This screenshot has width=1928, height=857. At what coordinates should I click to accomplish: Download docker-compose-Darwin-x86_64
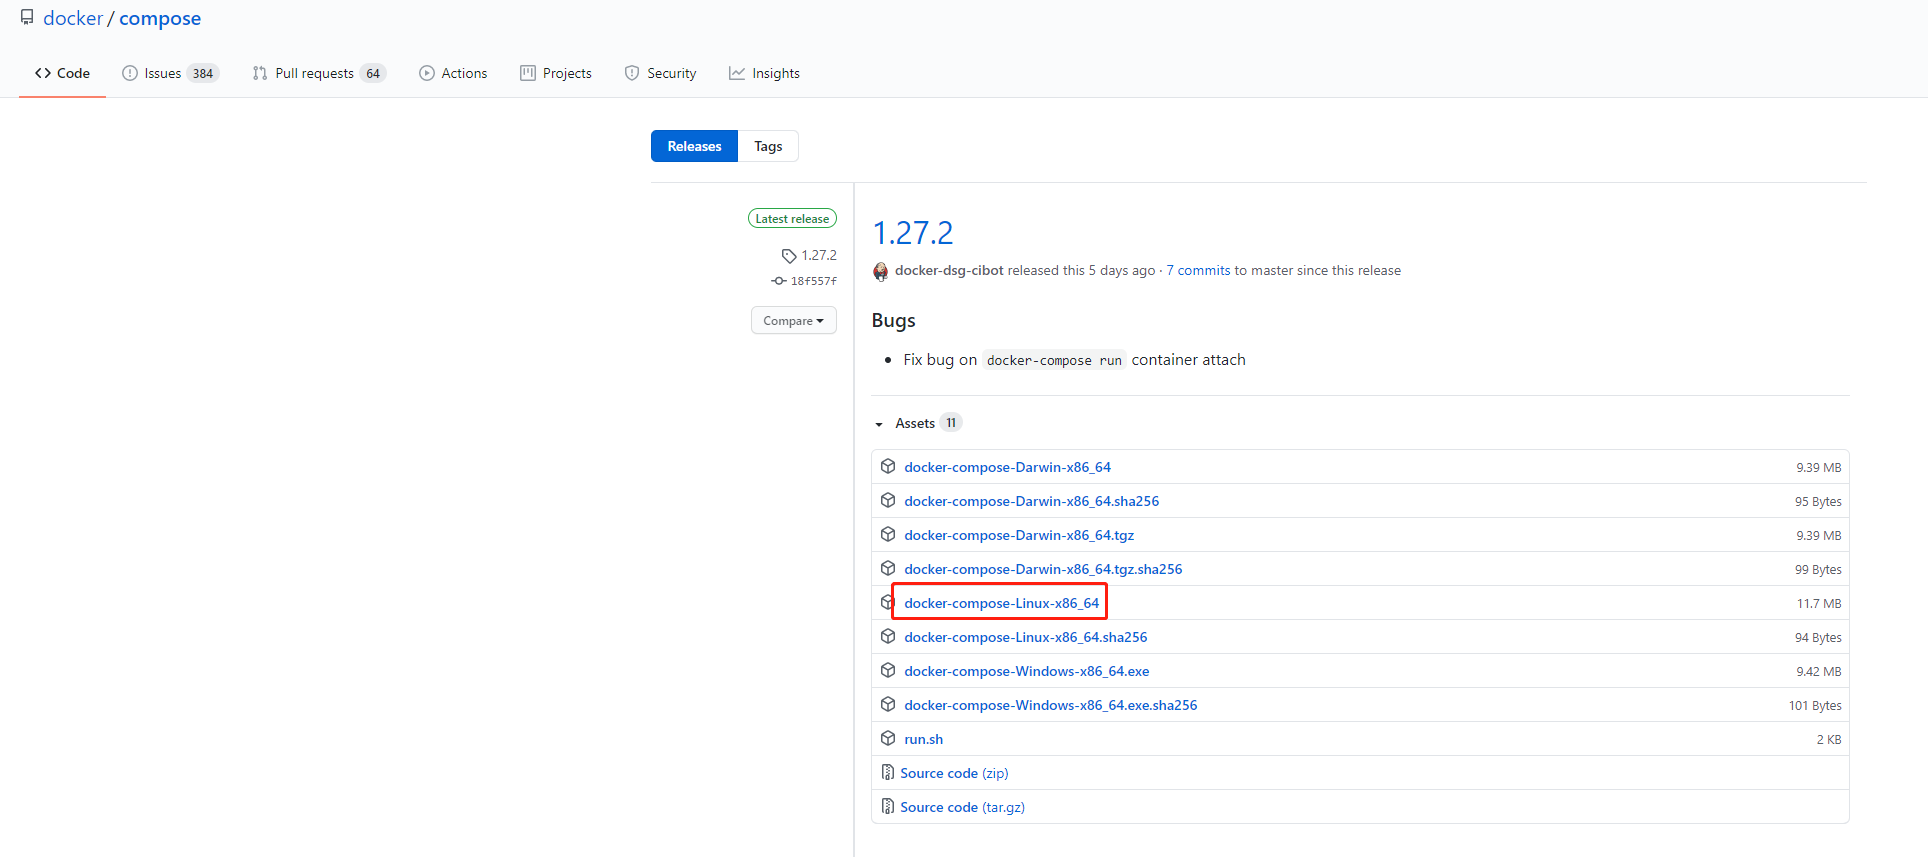coord(1007,467)
